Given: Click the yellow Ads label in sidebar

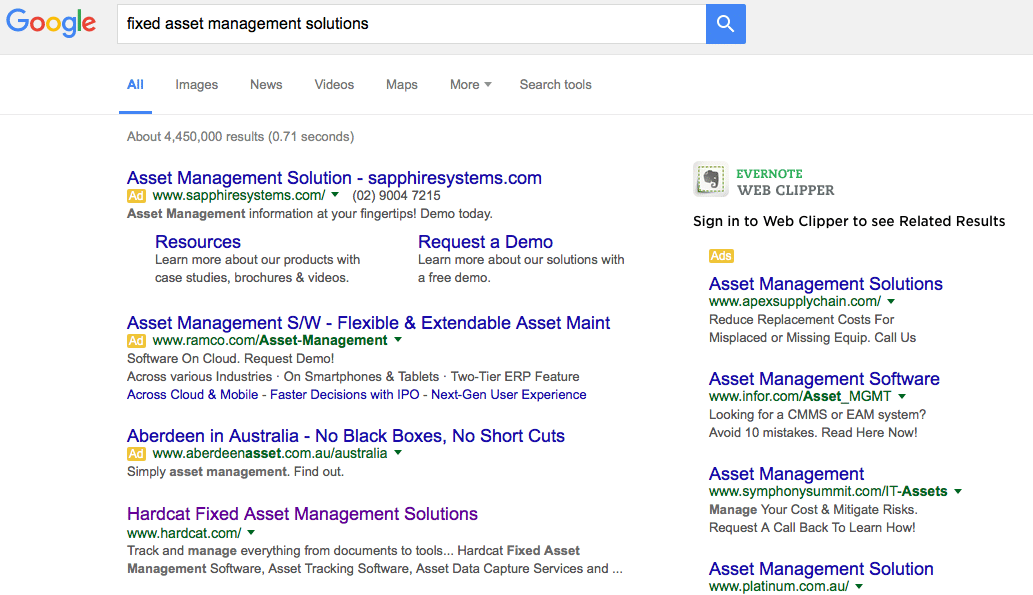Looking at the screenshot, I should 721,256.
